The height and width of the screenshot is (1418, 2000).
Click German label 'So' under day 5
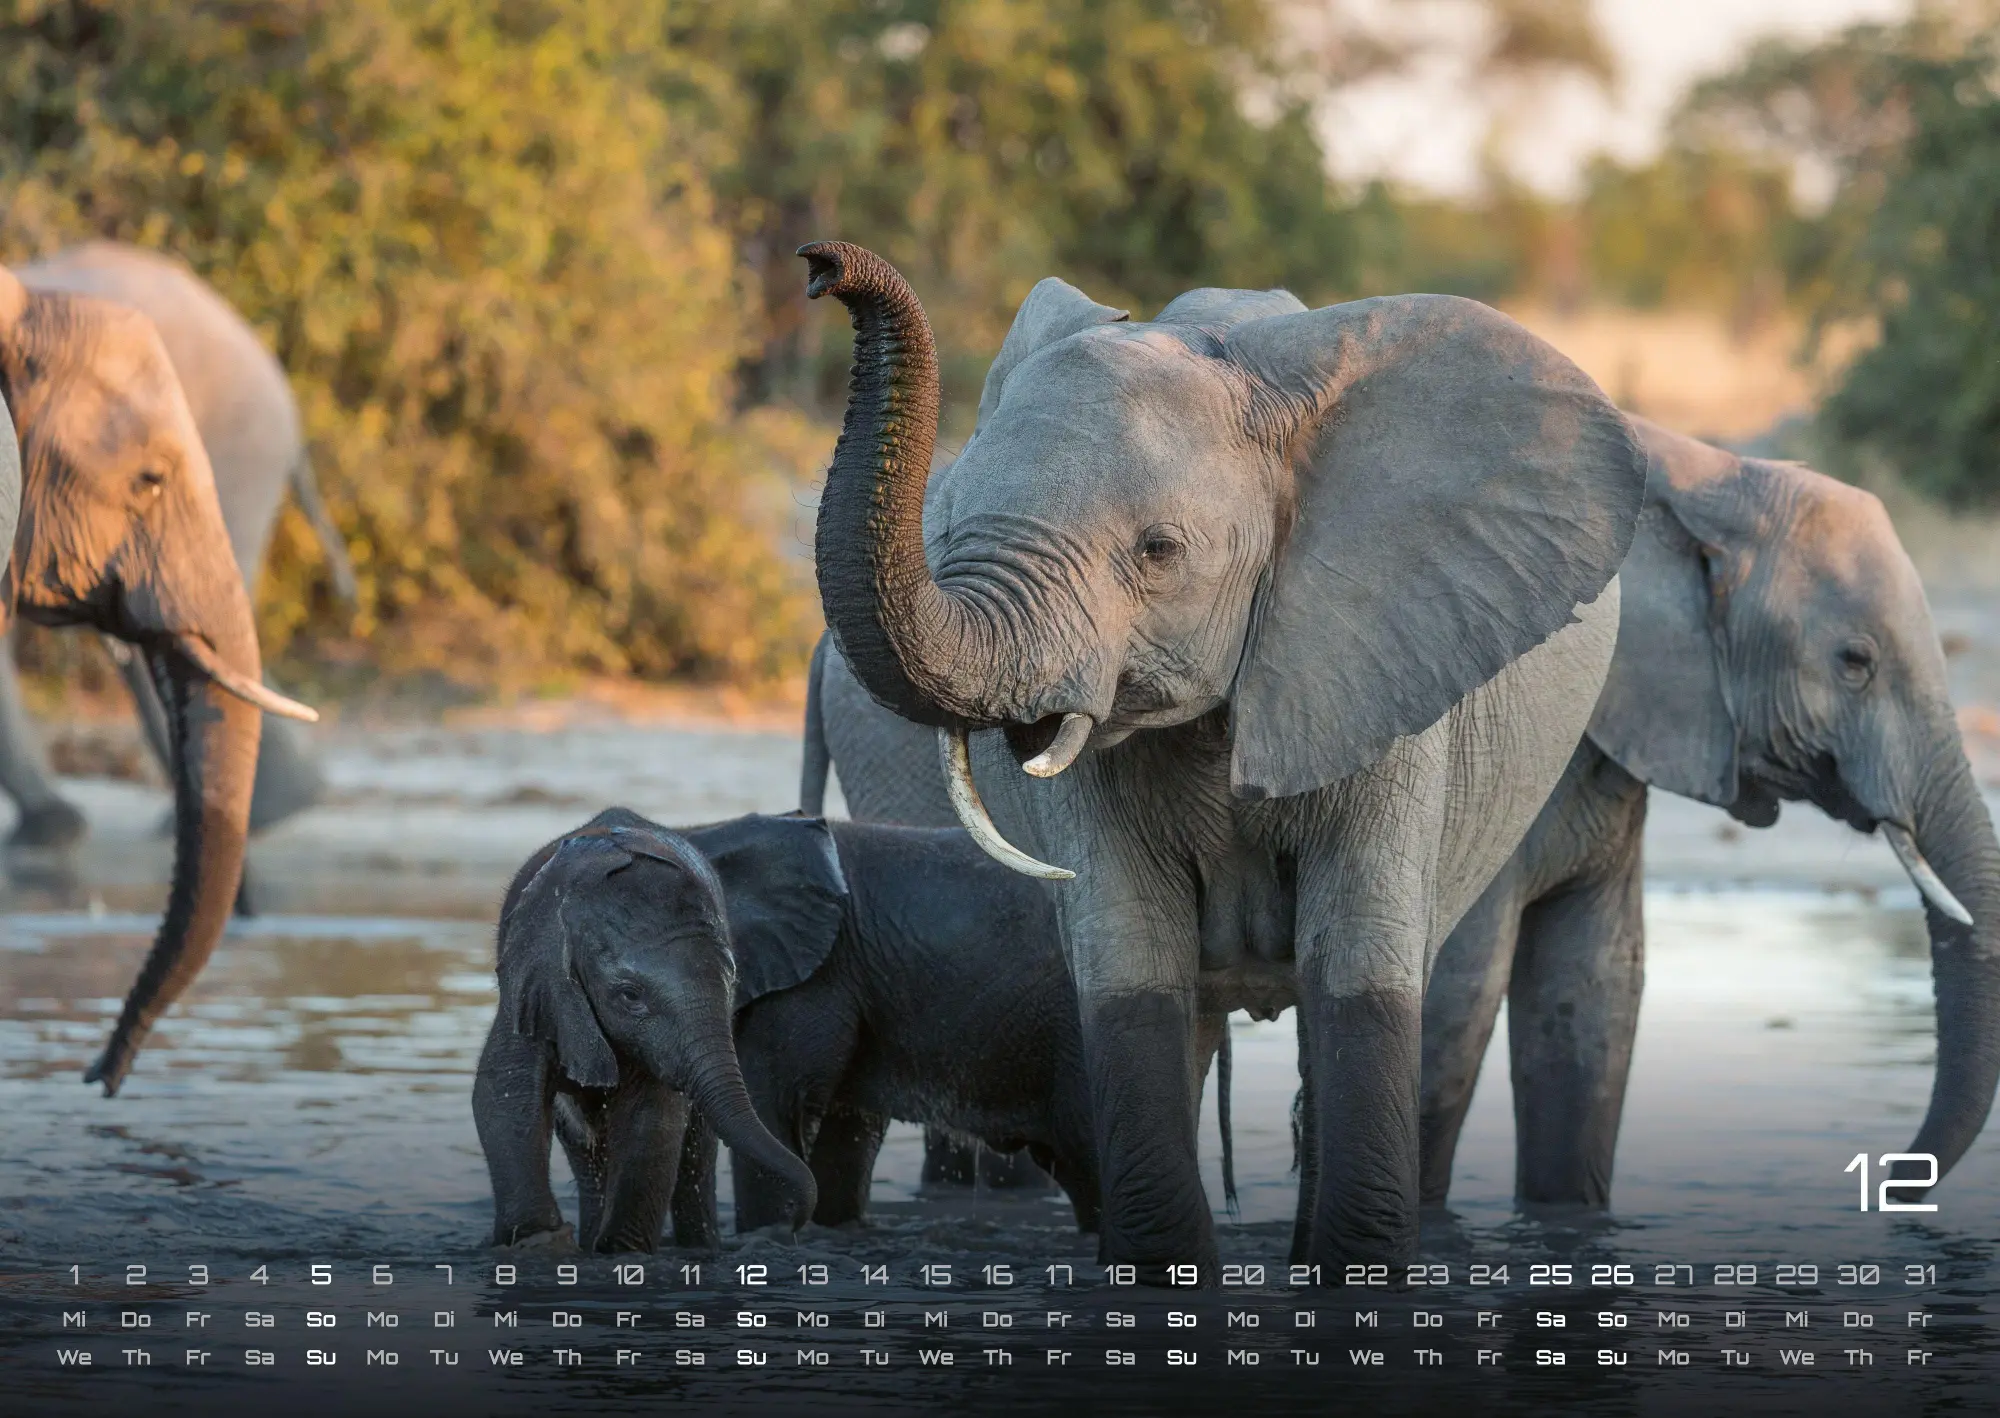pos(321,1320)
